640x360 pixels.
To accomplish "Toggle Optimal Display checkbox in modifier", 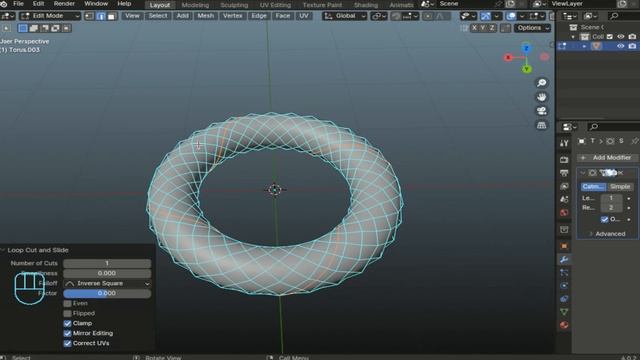I will pyautogui.click(x=604, y=220).
